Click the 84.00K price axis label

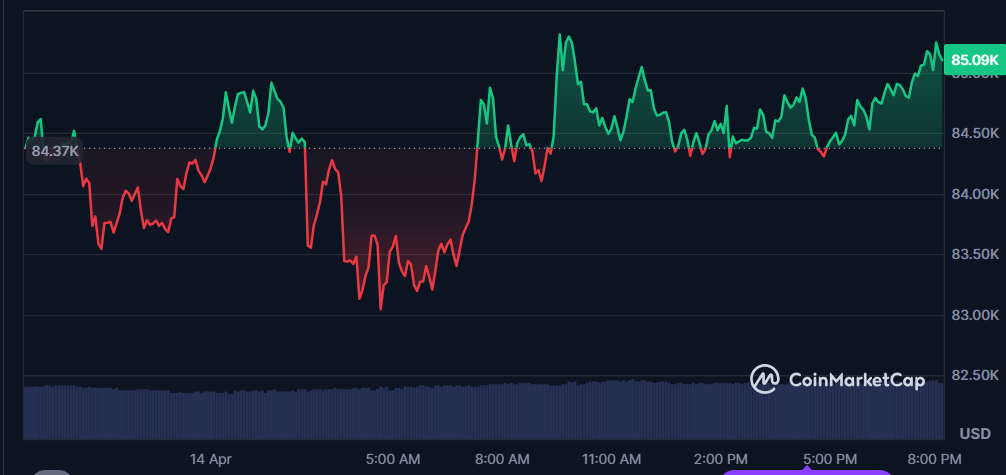[x=974, y=194]
